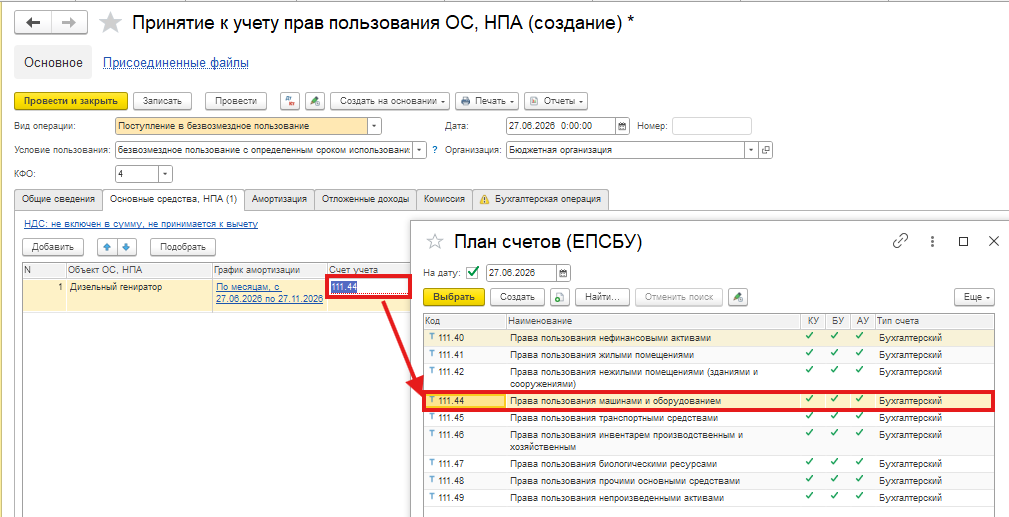Screen dimensions: 1009x517
Task: Click the На дату field in План счетов
Action: point(521,272)
